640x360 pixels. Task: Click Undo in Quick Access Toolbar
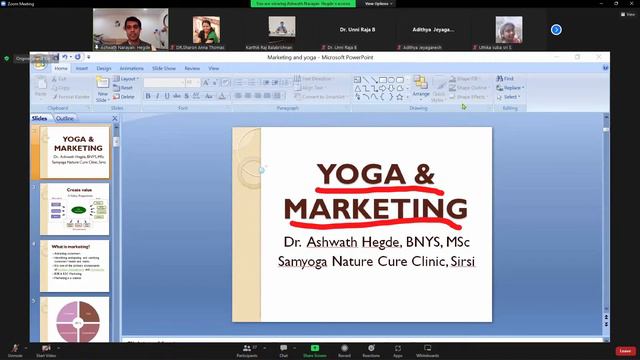(x=64, y=57)
